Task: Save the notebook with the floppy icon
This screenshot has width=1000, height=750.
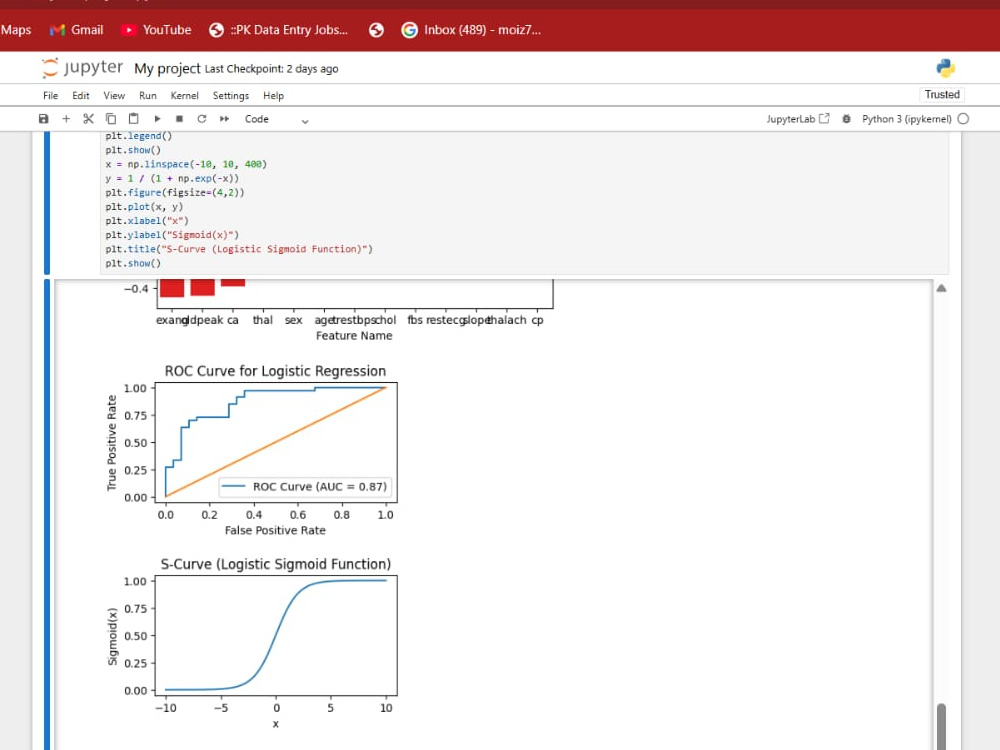Action: tap(43, 119)
